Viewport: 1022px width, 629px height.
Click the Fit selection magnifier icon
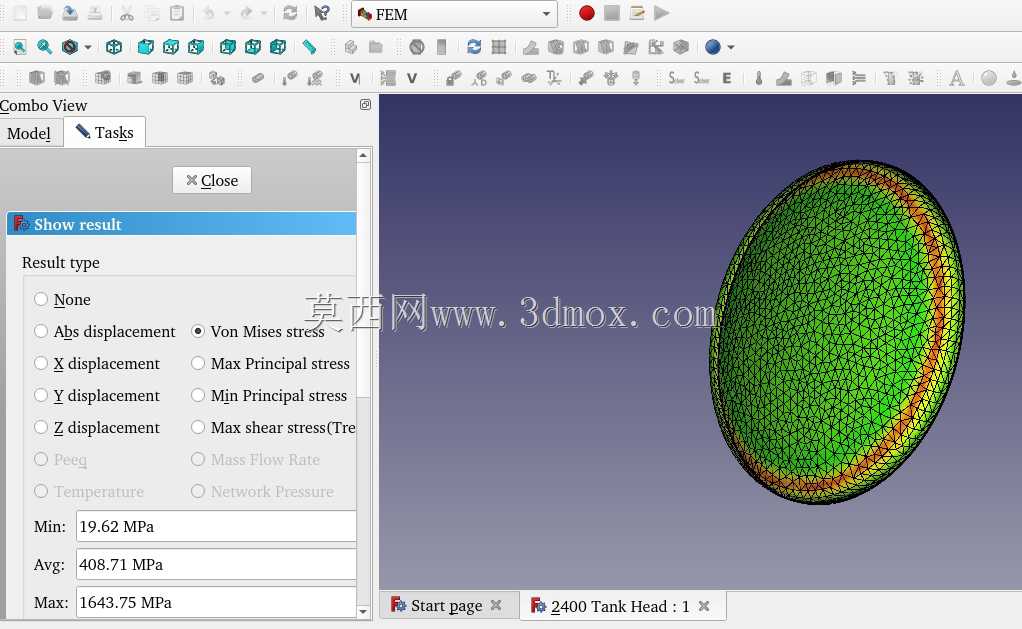(44, 47)
